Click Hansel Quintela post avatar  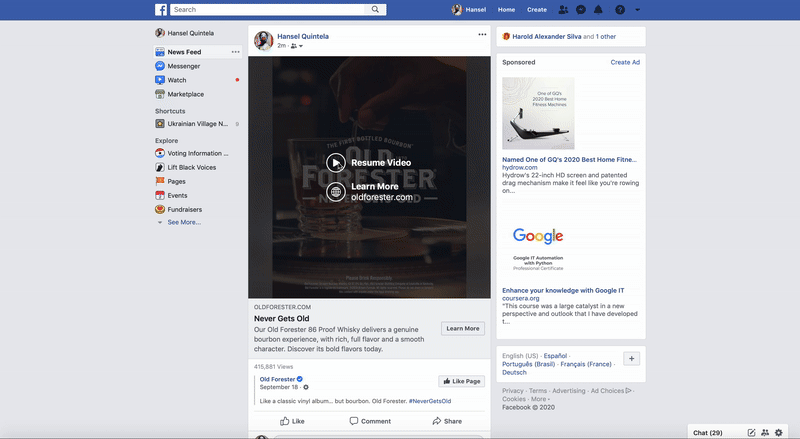[x=264, y=40]
